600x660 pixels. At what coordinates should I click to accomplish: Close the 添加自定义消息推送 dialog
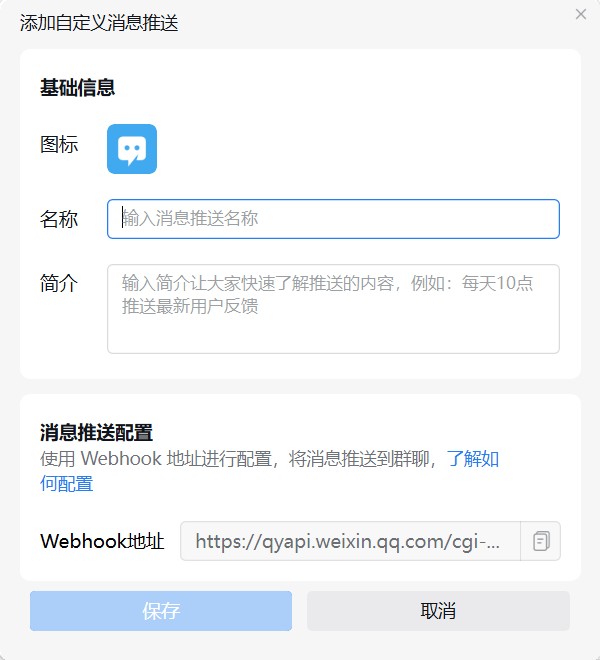click(581, 14)
